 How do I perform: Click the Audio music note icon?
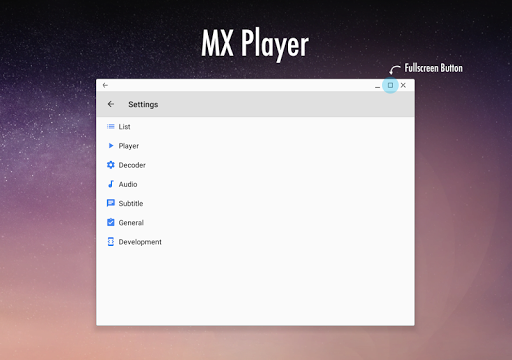[x=111, y=184]
